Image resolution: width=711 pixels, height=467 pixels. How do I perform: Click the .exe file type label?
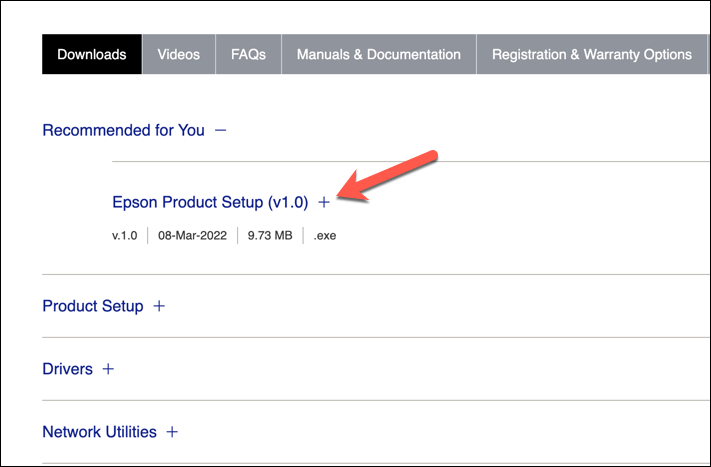point(326,236)
